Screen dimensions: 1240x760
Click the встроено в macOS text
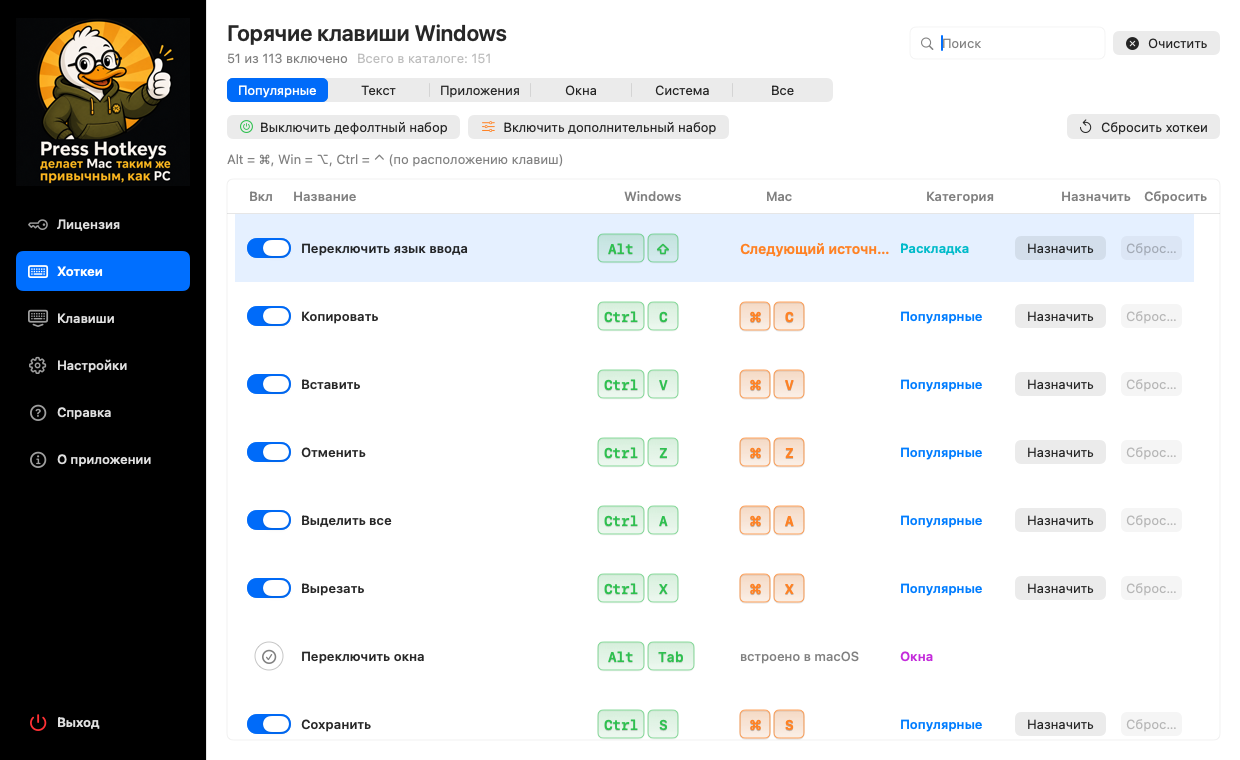[x=799, y=656]
